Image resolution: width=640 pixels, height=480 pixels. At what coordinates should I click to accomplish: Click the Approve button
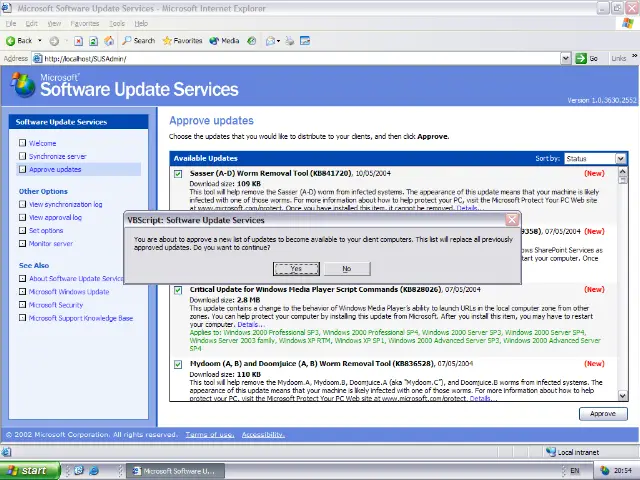pyautogui.click(x=603, y=413)
